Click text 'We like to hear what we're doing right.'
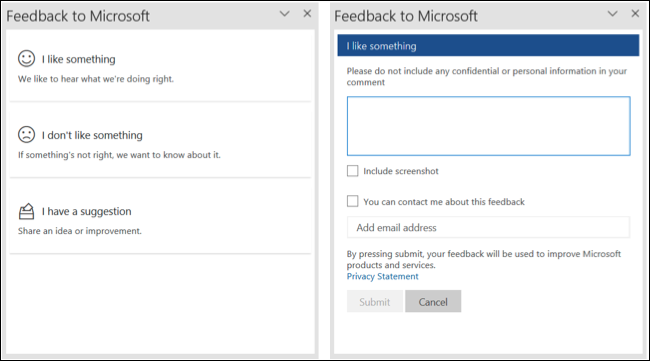The image size is (650, 361). 96,79
